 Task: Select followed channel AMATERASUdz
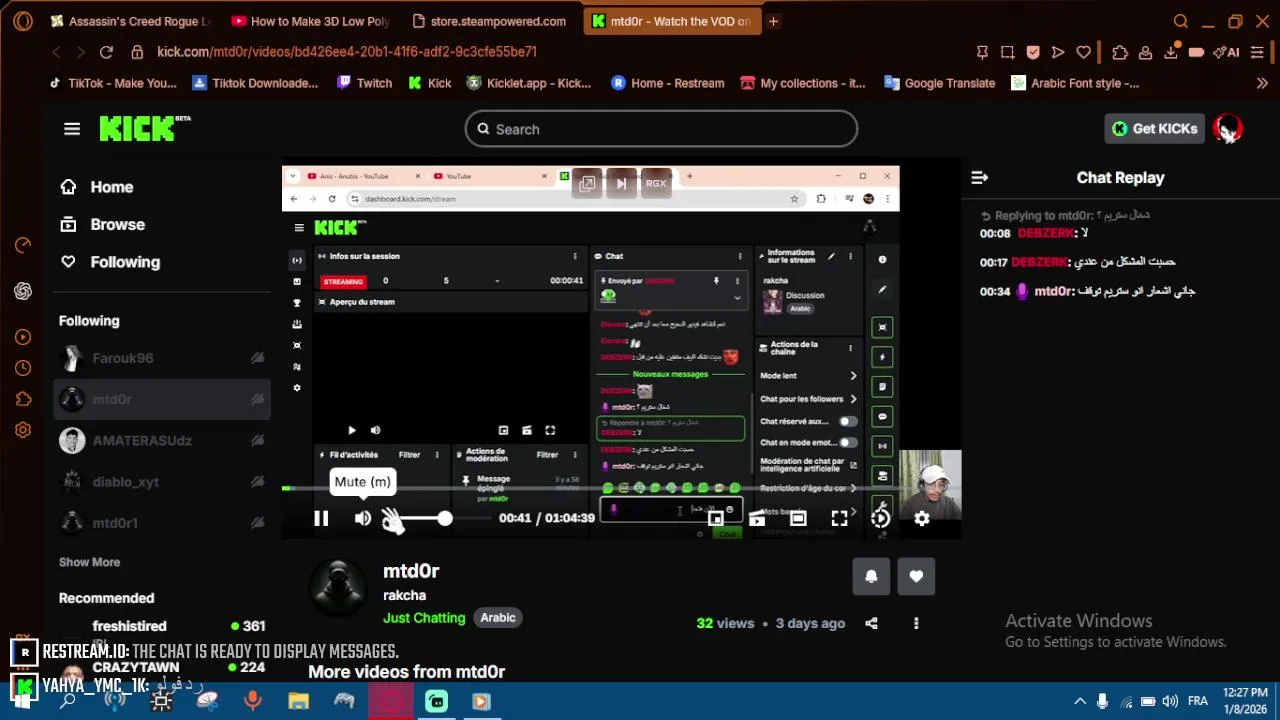160,440
